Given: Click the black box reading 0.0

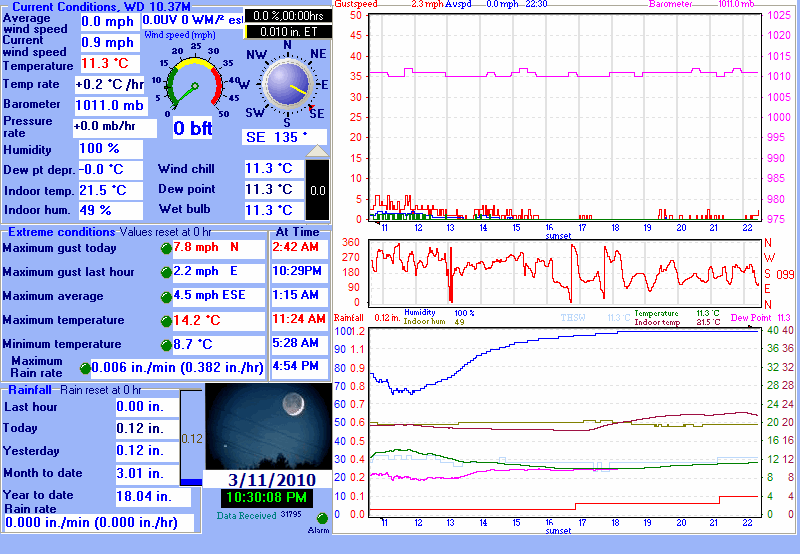Looking at the screenshot, I should click(317, 190).
